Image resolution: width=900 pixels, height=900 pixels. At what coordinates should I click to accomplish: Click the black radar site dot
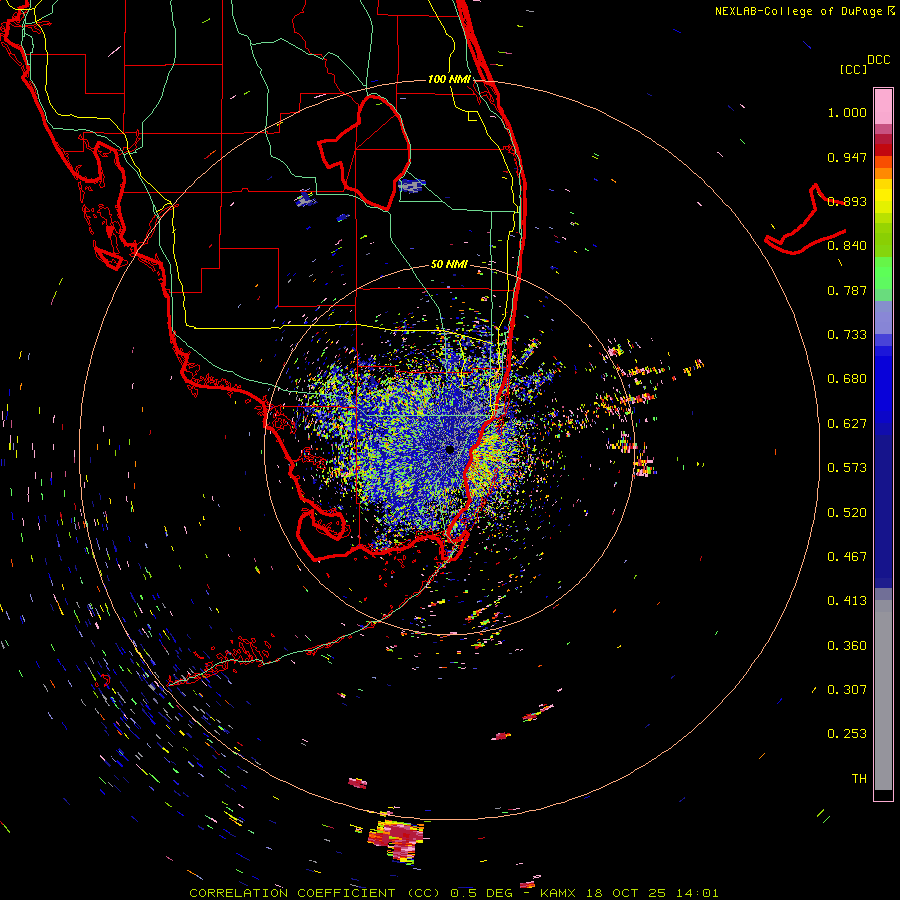click(450, 449)
